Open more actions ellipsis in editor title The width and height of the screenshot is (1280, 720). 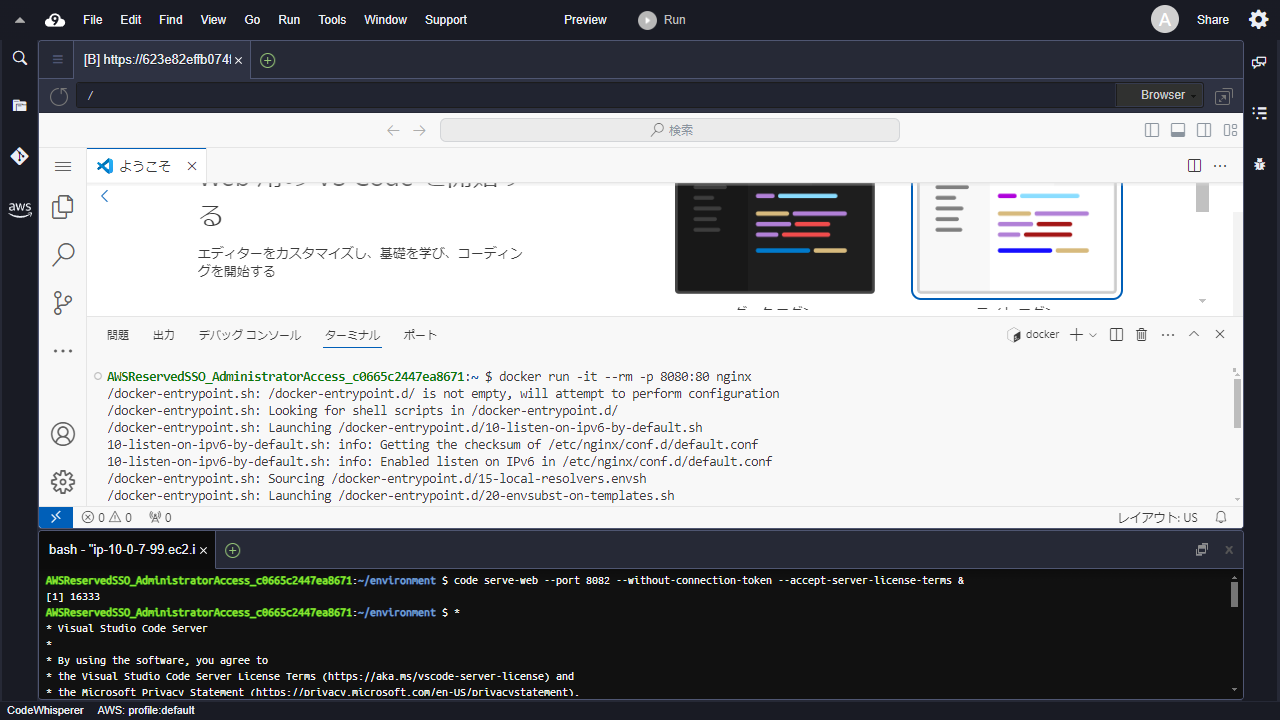[1220, 166]
